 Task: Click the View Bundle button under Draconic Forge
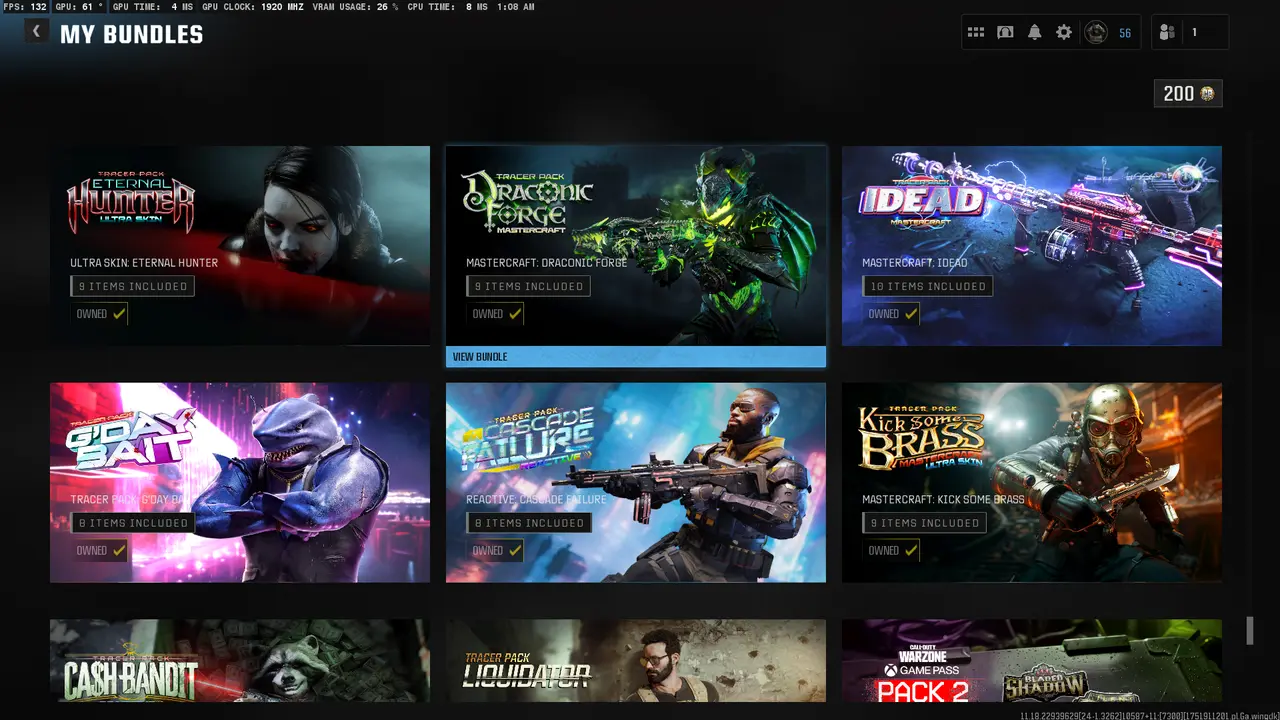point(636,357)
